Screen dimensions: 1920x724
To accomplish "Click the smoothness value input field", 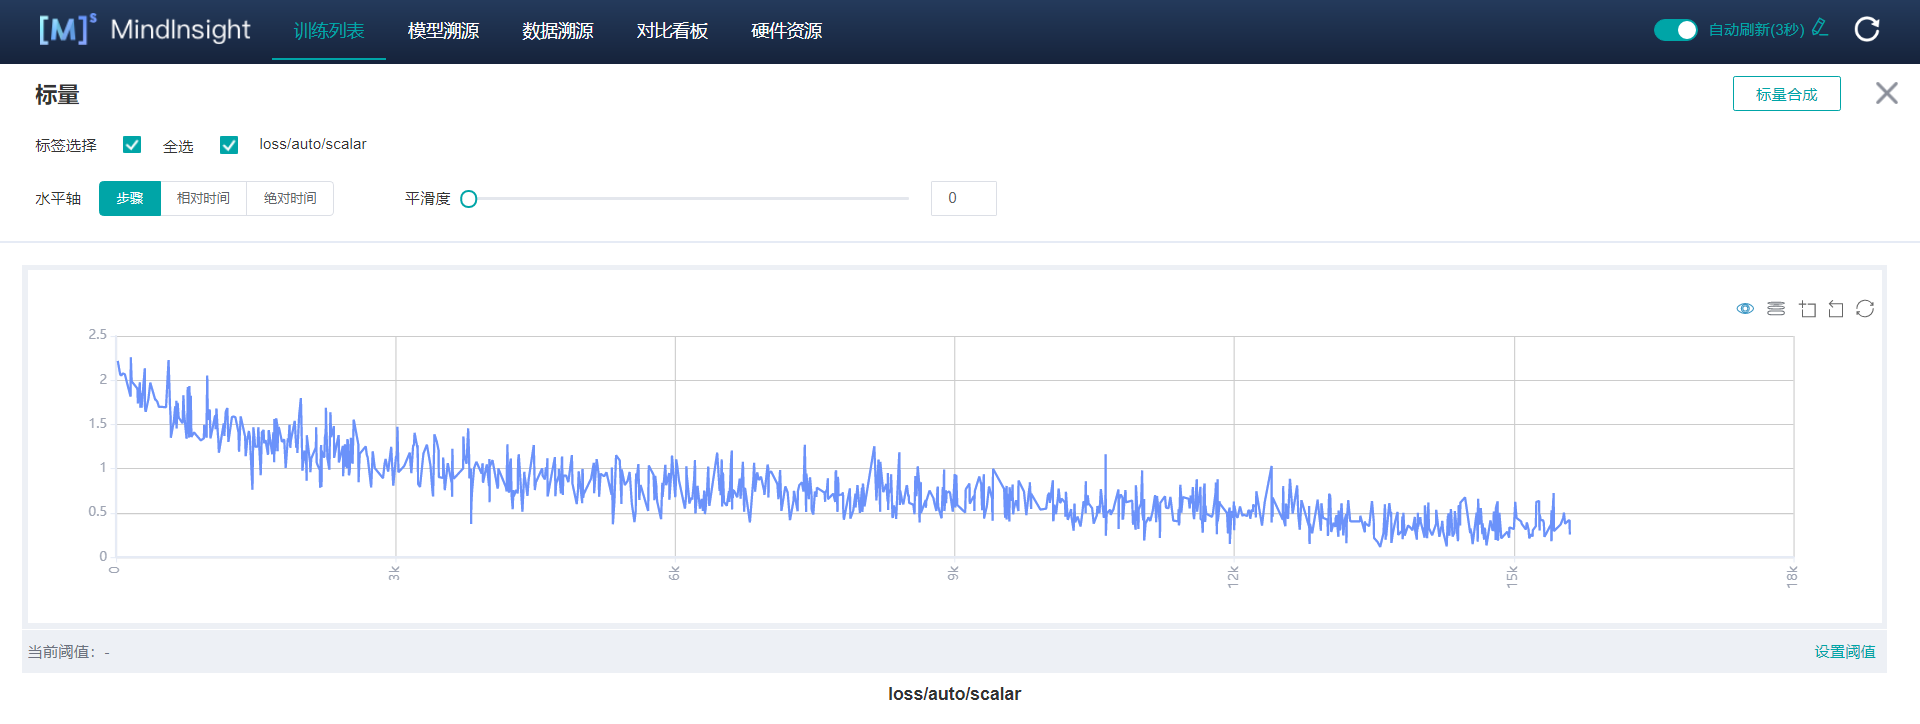I will 964,198.
